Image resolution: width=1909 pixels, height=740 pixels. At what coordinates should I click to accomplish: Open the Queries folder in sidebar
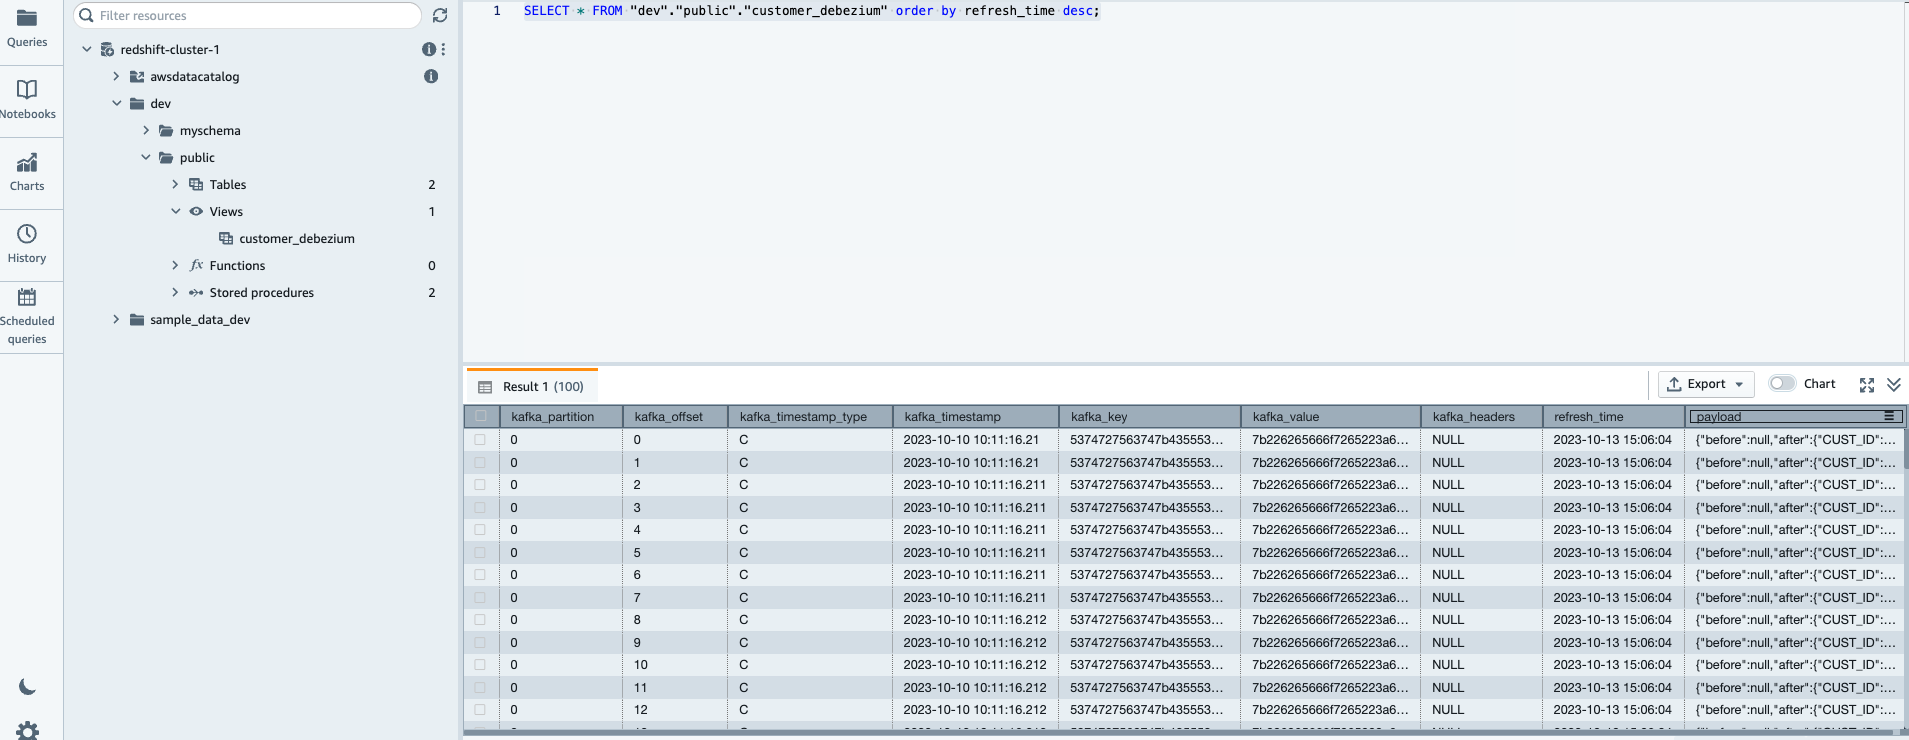point(27,28)
